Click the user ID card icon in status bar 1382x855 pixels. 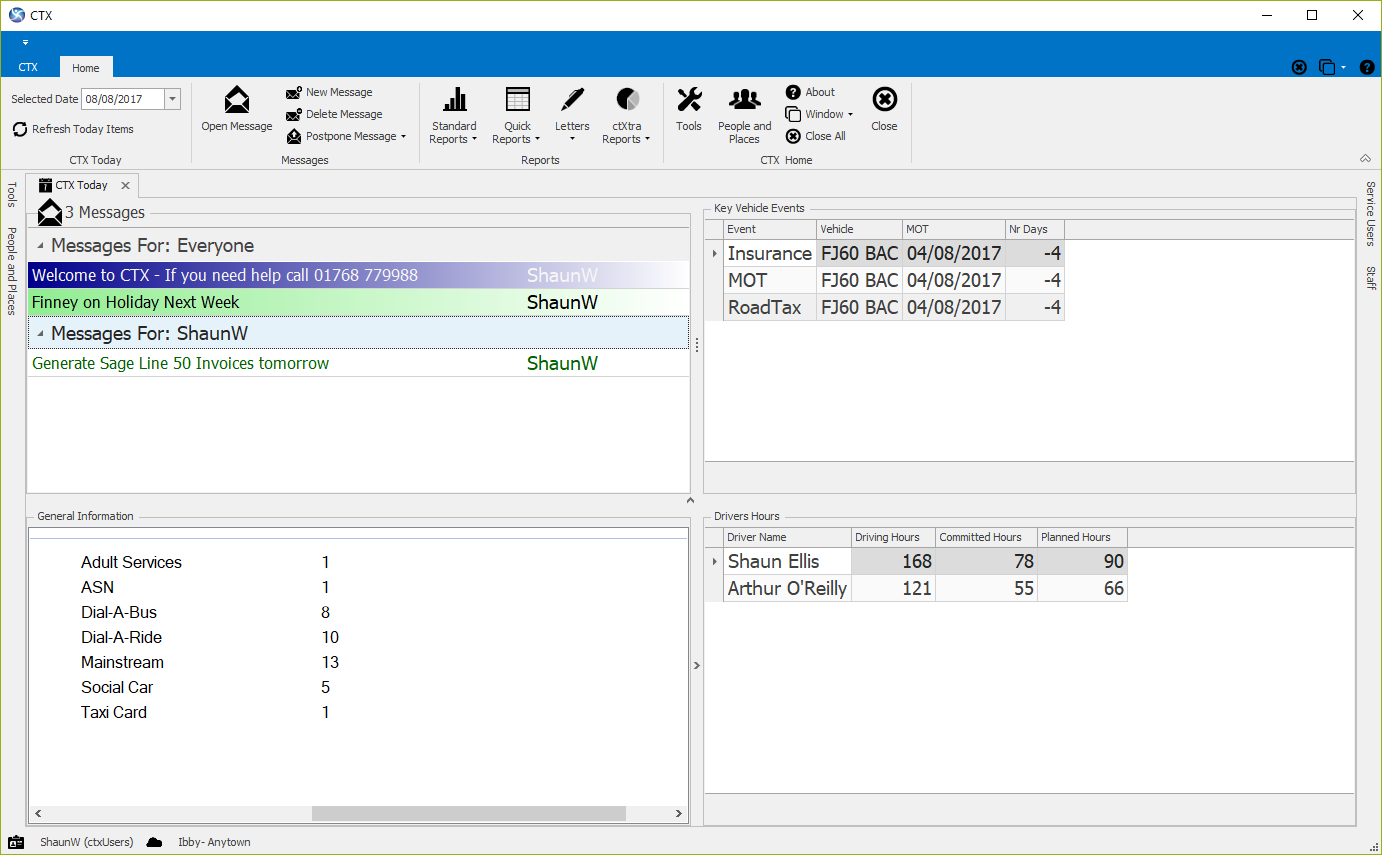pos(16,842)
